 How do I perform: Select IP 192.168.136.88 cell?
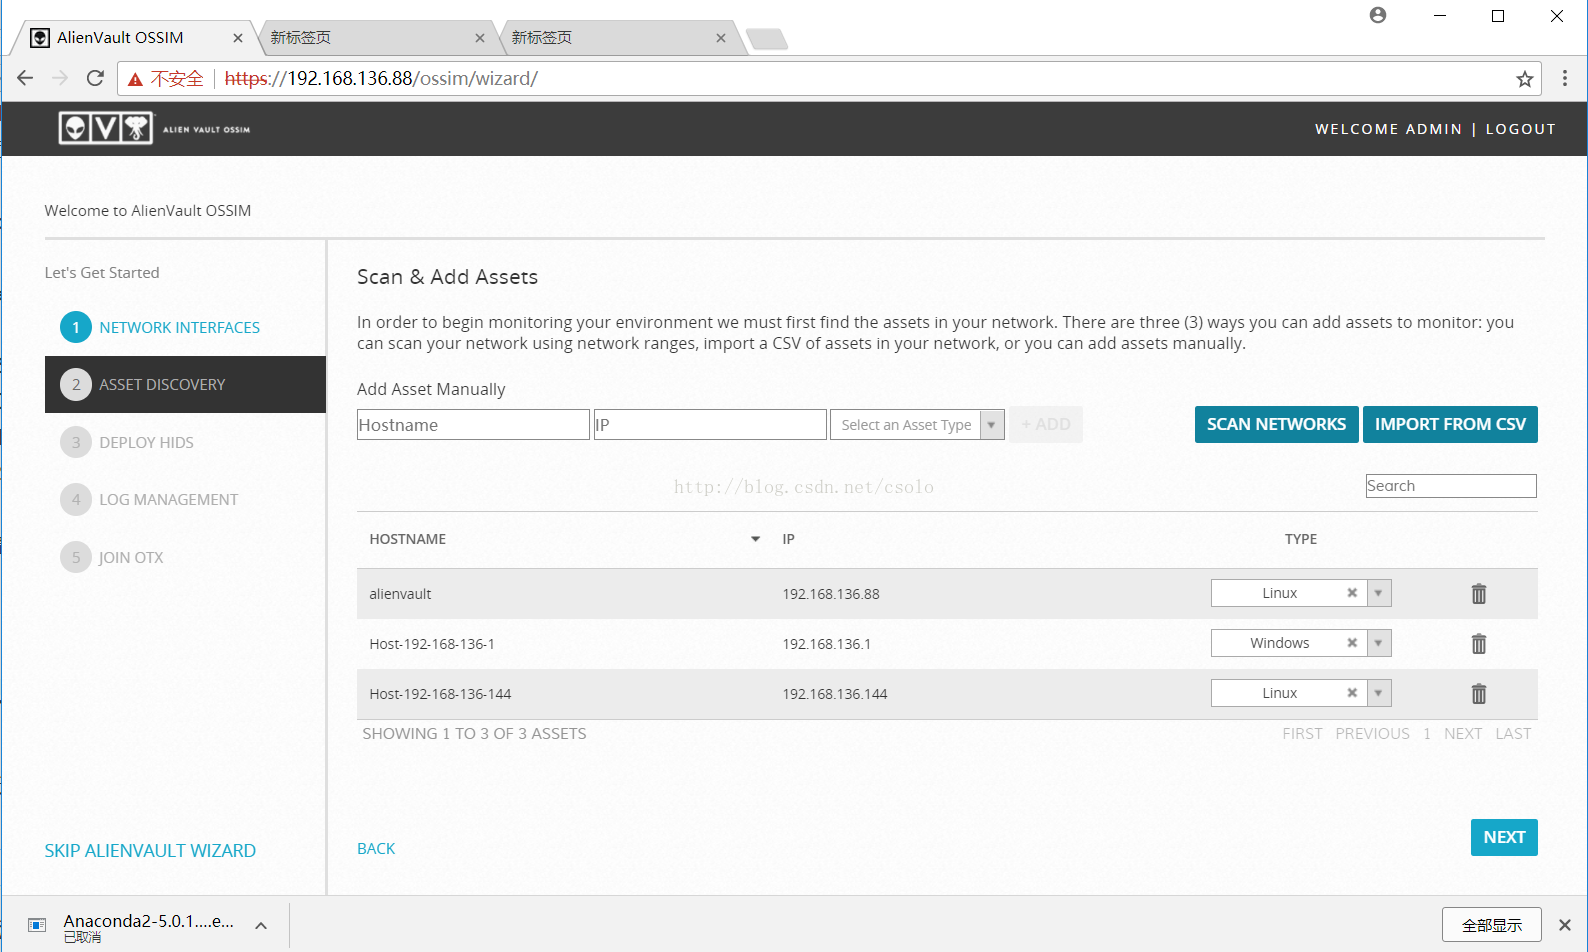click(x=831, y=594)
